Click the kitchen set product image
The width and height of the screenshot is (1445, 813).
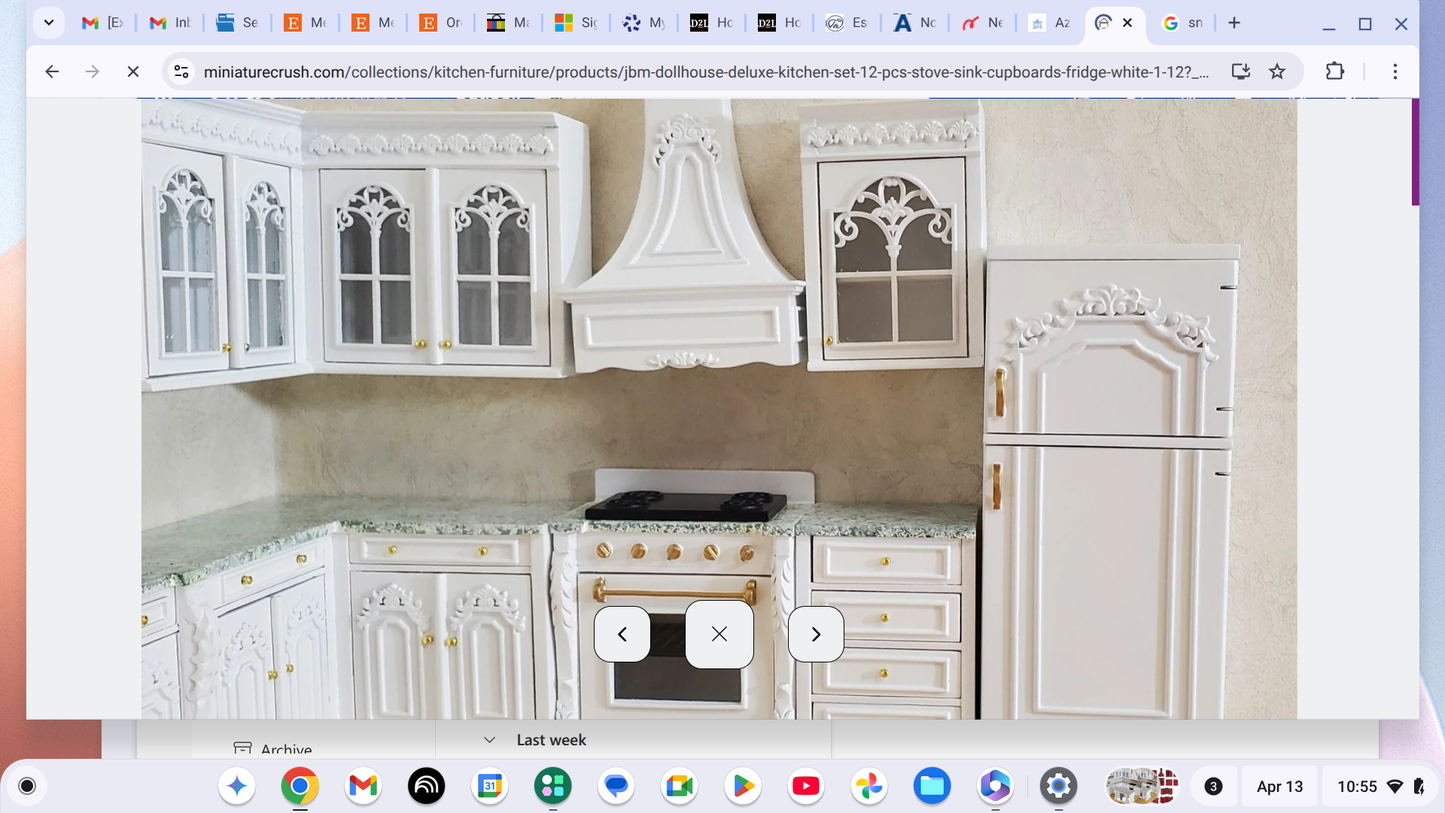coord(719,408)
